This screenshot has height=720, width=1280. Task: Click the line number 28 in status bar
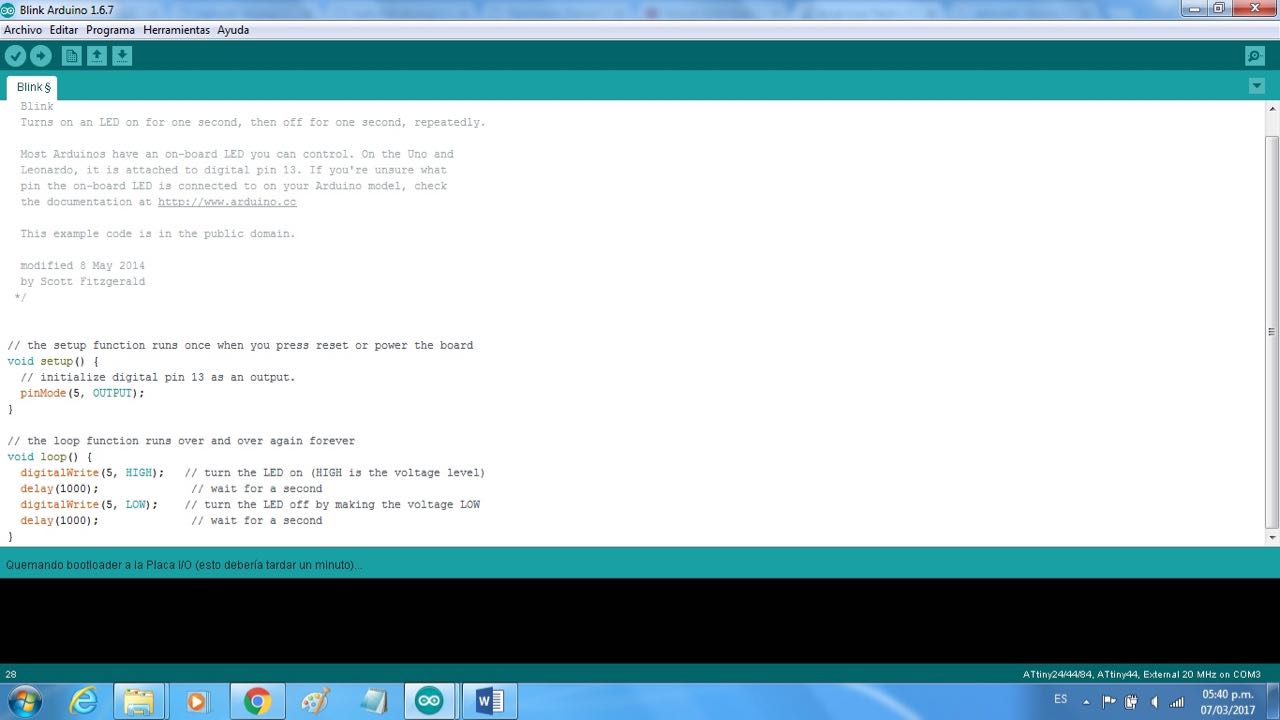(x=10, y=675)
